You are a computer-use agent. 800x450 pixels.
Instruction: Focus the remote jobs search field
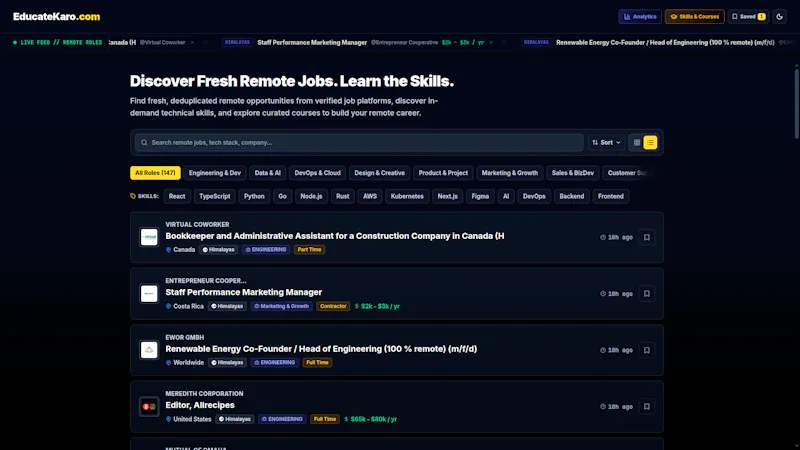pos(359,142)
